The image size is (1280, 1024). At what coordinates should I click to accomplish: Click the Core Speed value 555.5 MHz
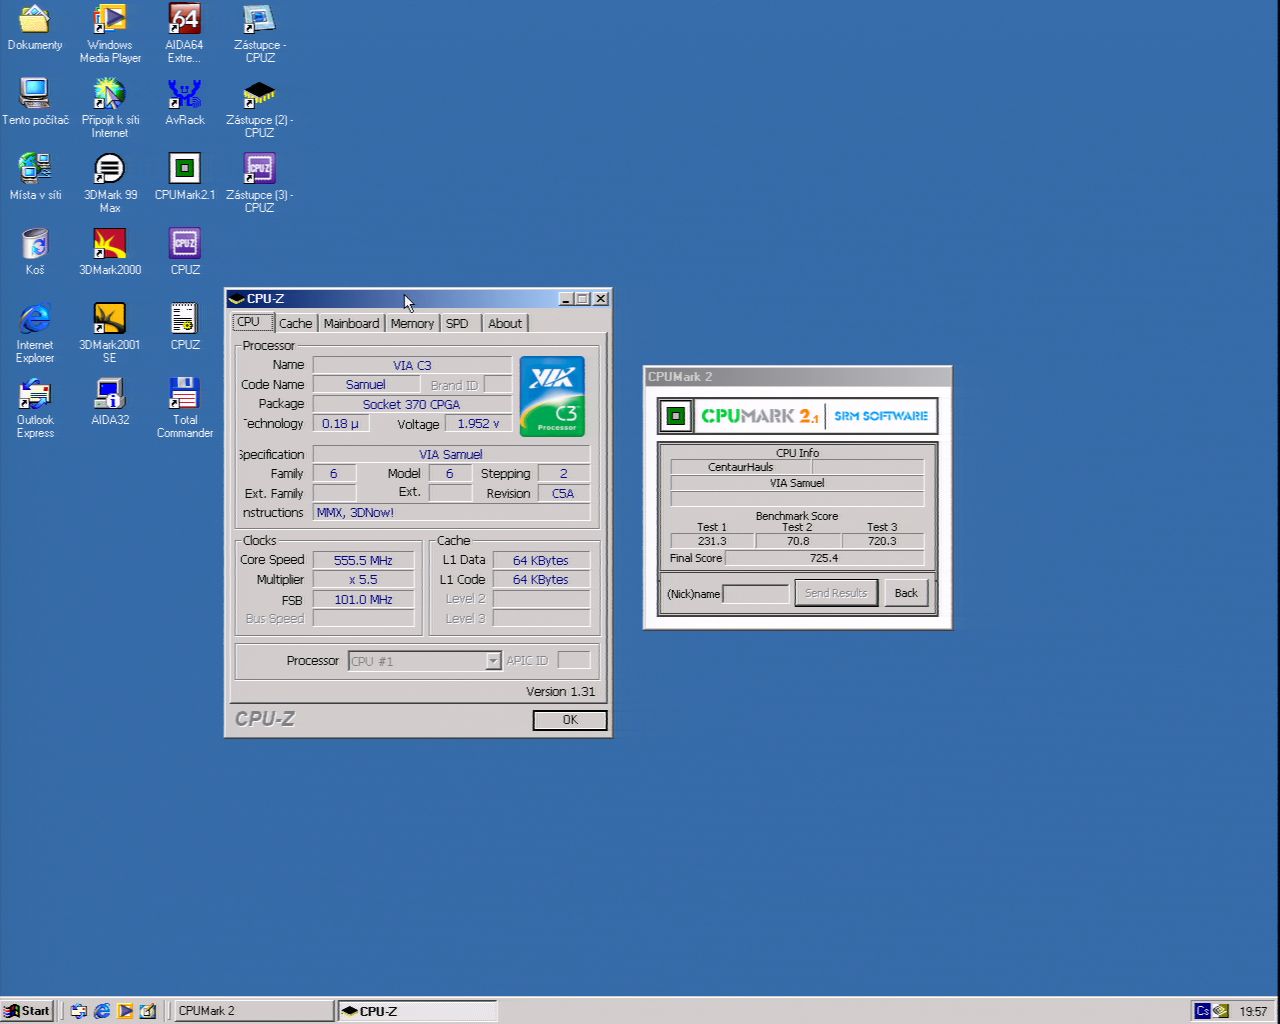363,560
